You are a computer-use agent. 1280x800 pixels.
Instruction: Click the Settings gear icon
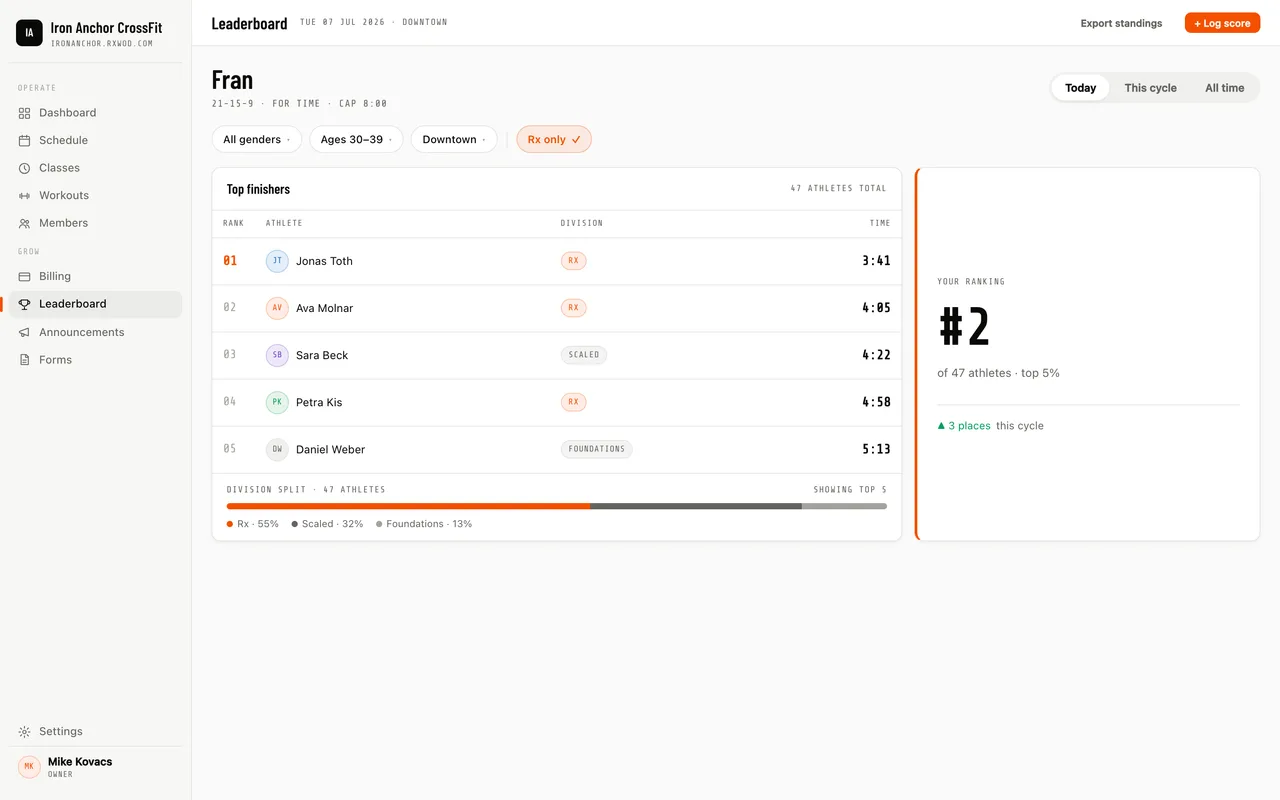pos(25,732)
